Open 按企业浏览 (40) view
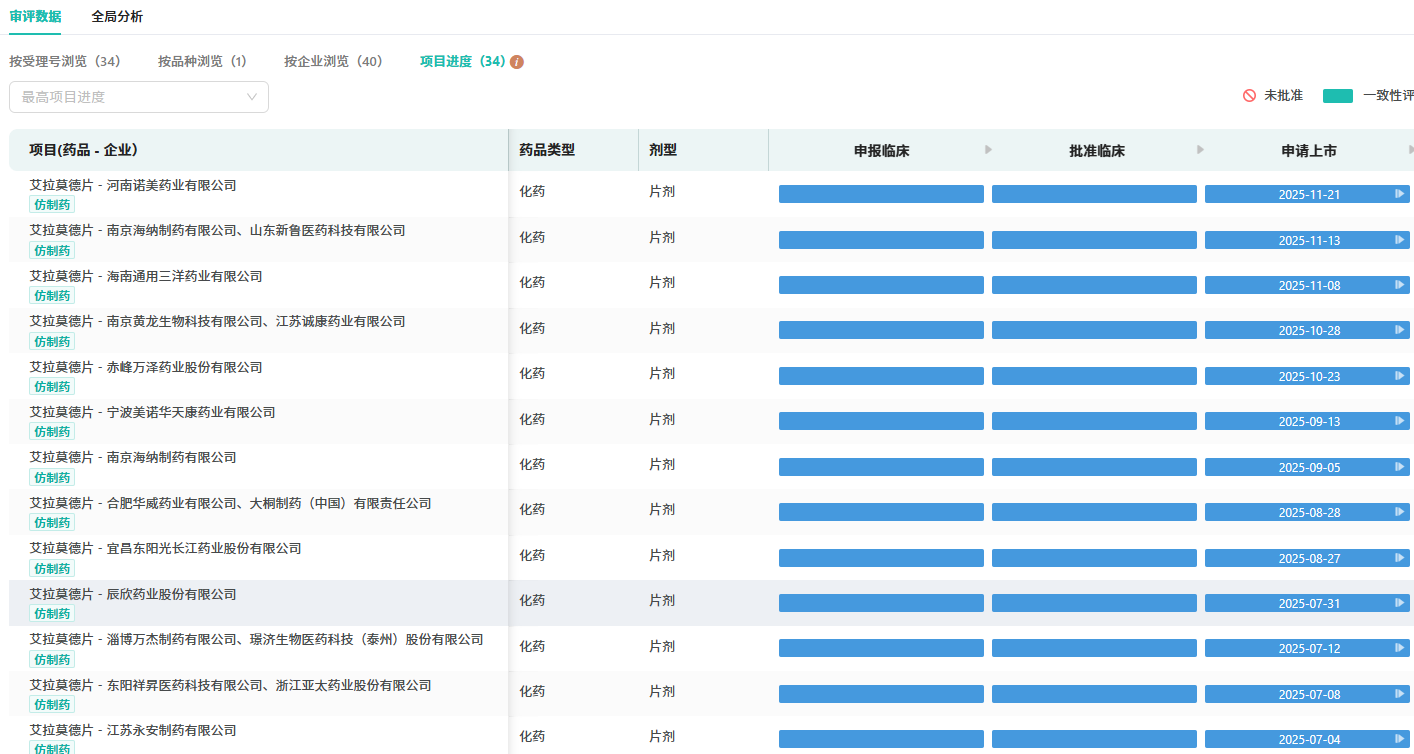 (x=333, y=62)
